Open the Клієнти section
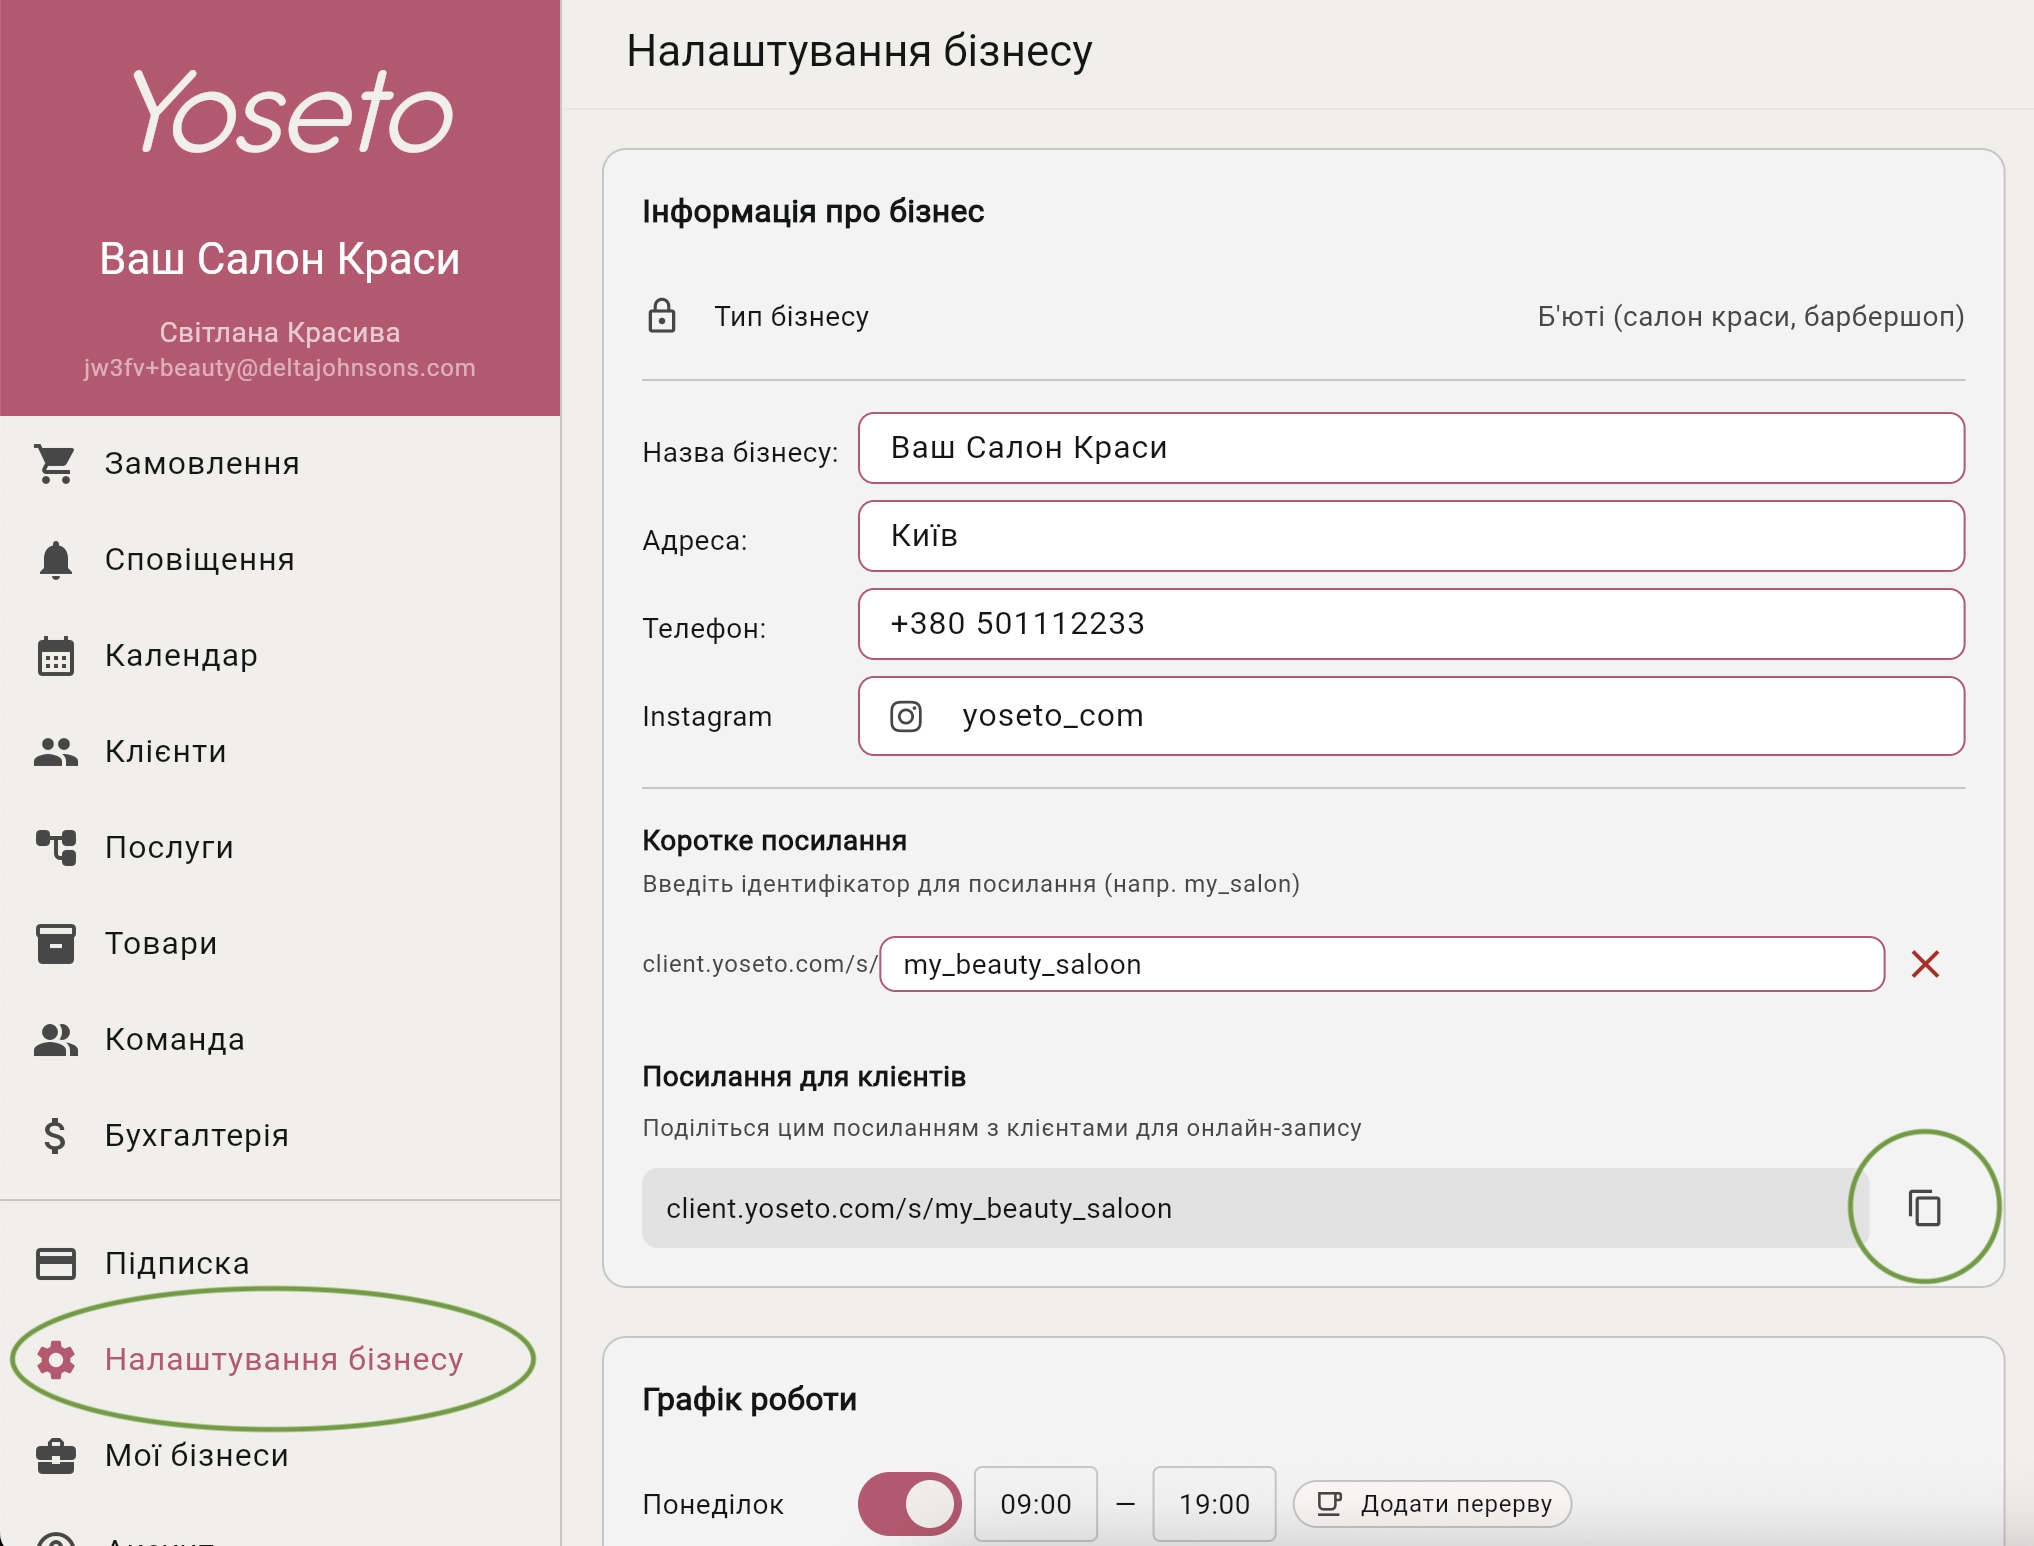This screenshot has height=1546, width=2034. click(280, 752)
